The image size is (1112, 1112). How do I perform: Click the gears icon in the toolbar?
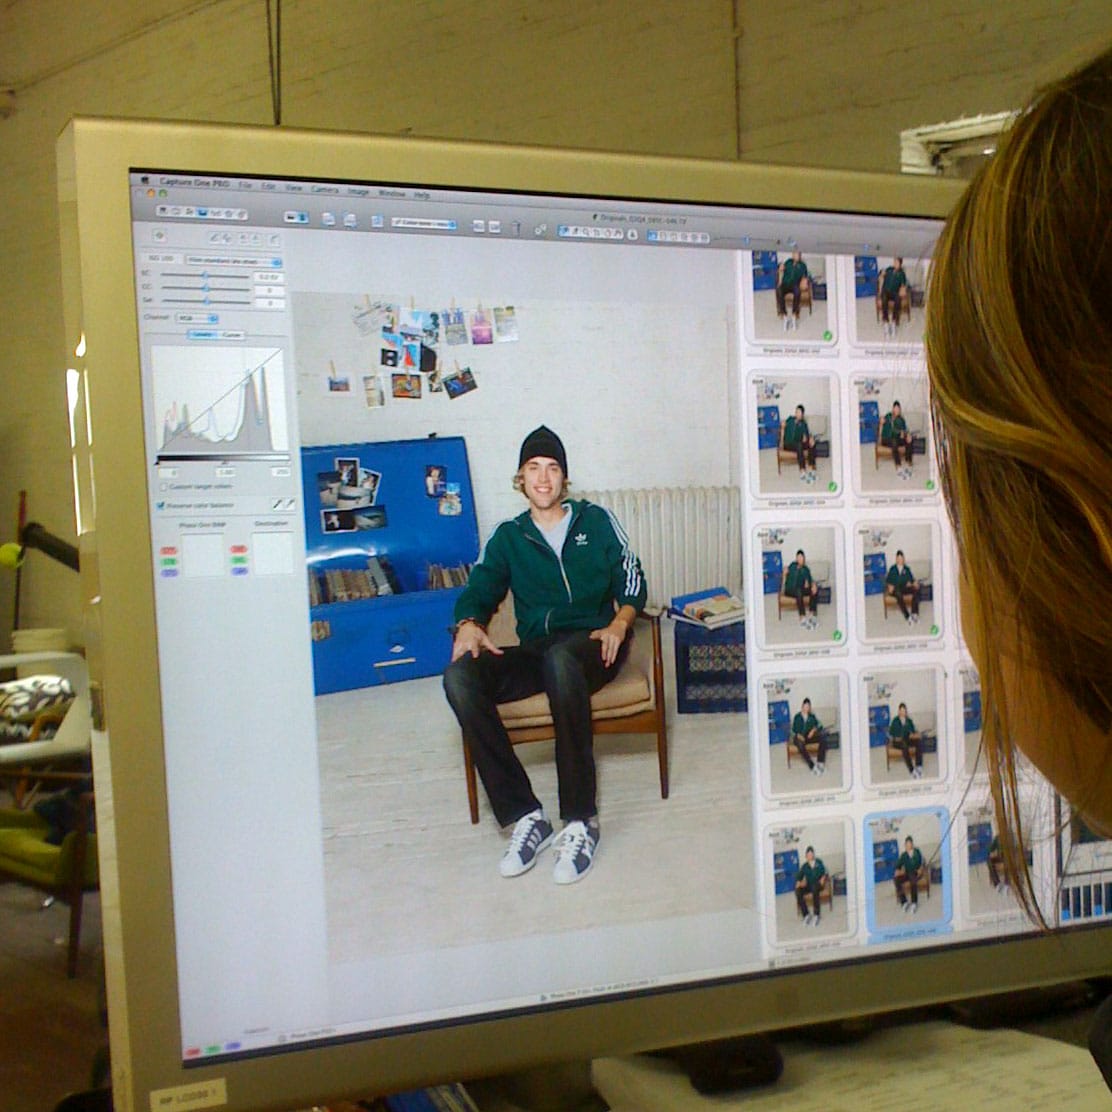point(540,229)
